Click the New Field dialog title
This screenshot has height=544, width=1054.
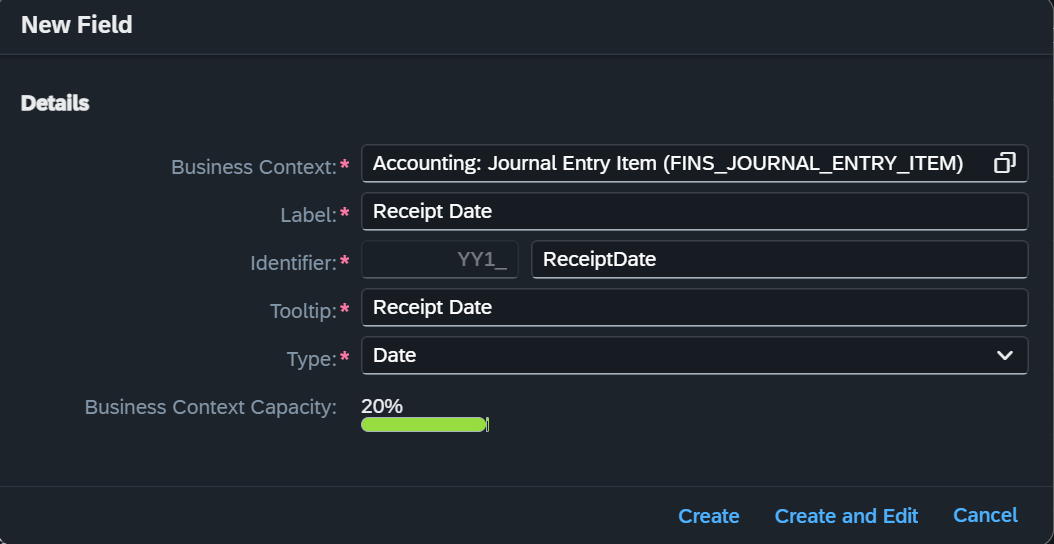[x=77, y=25]
